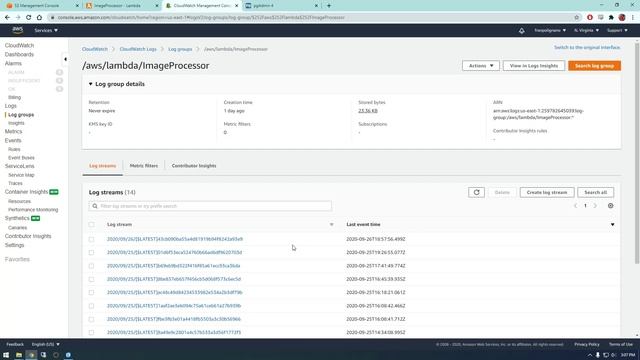Viewport: 640px width, 360px height.
Task: Go to previous page of log streams
Action: coord(576,206)
